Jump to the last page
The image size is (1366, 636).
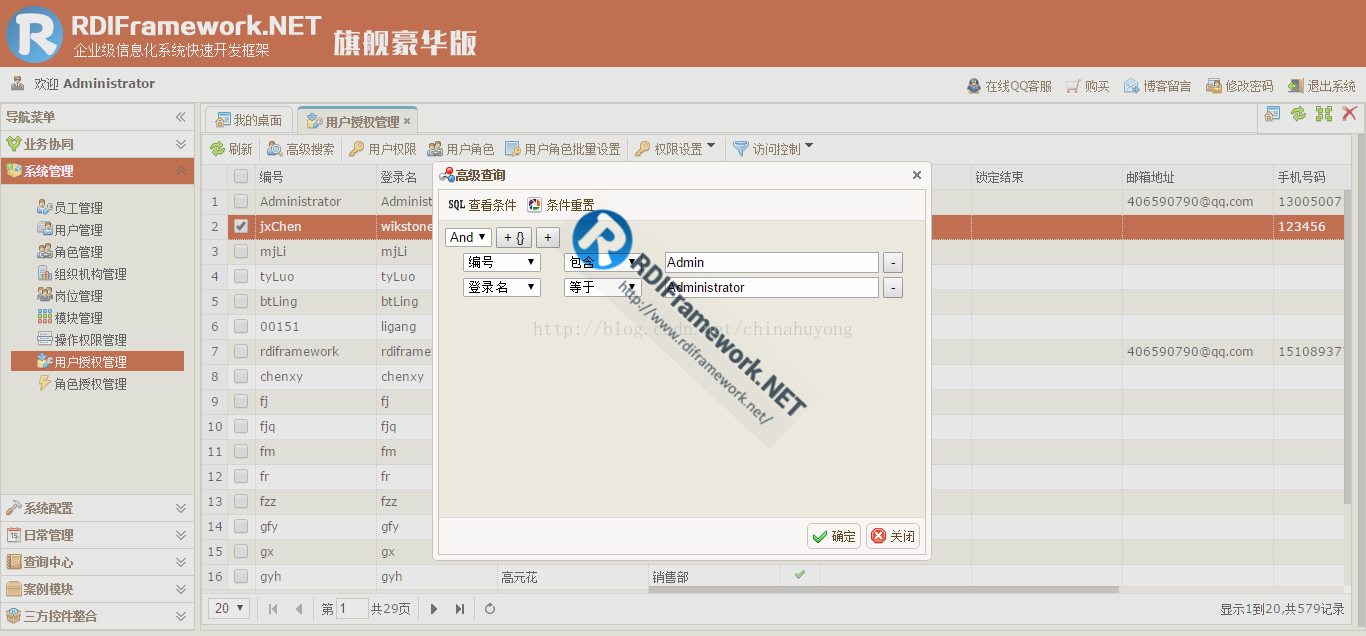tap(460, 608)
